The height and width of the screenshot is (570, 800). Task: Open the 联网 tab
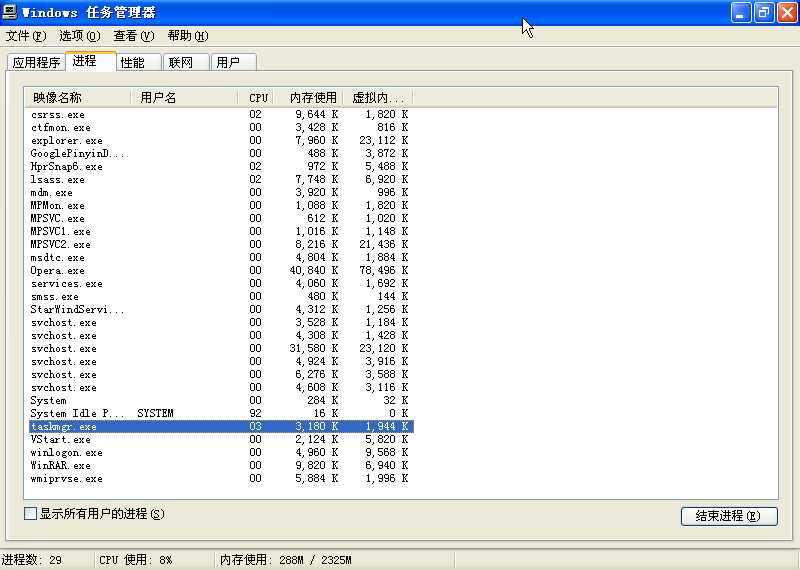(186, 62)
